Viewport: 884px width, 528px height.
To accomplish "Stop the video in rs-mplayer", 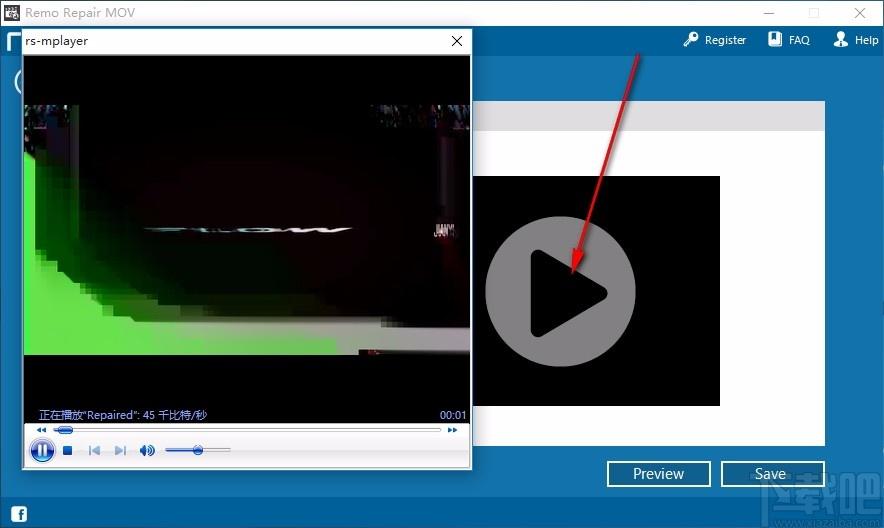I will click(x=68, y=450).
